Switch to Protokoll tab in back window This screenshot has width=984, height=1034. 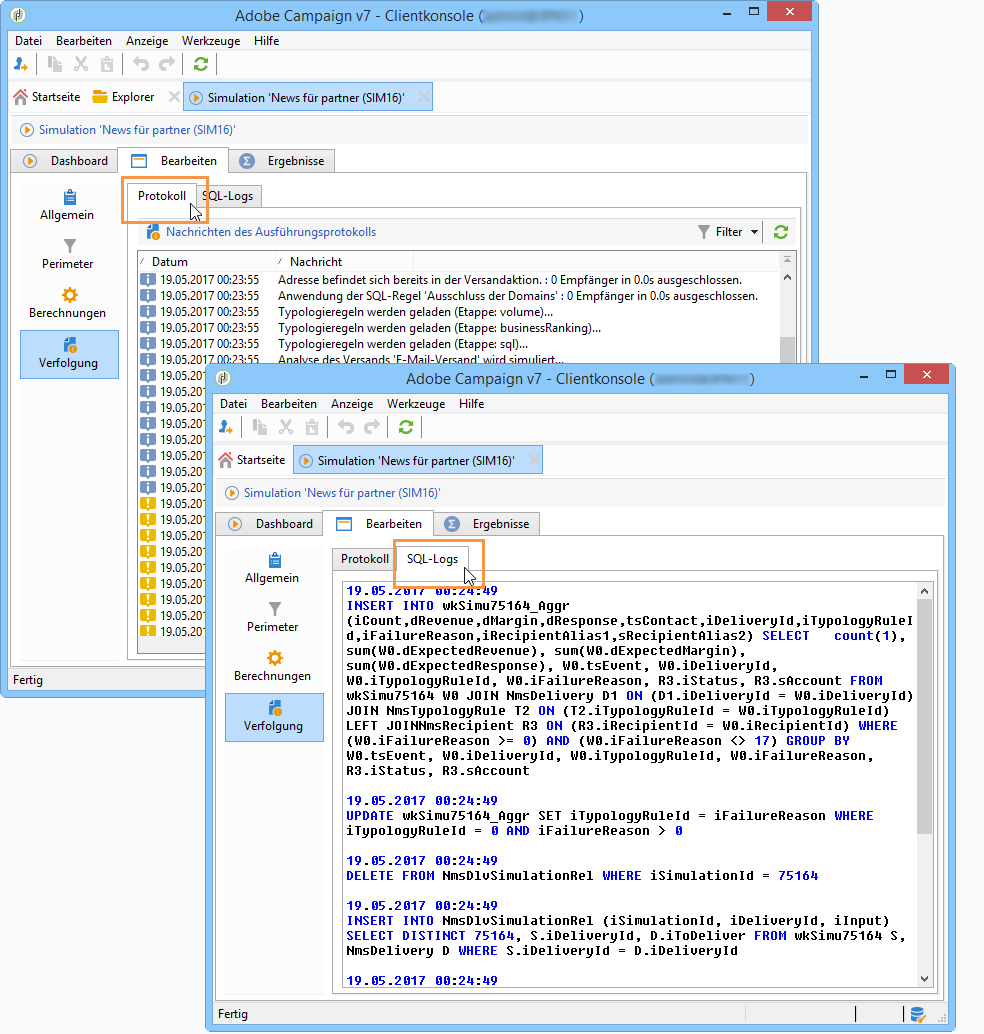coord(162,196)
